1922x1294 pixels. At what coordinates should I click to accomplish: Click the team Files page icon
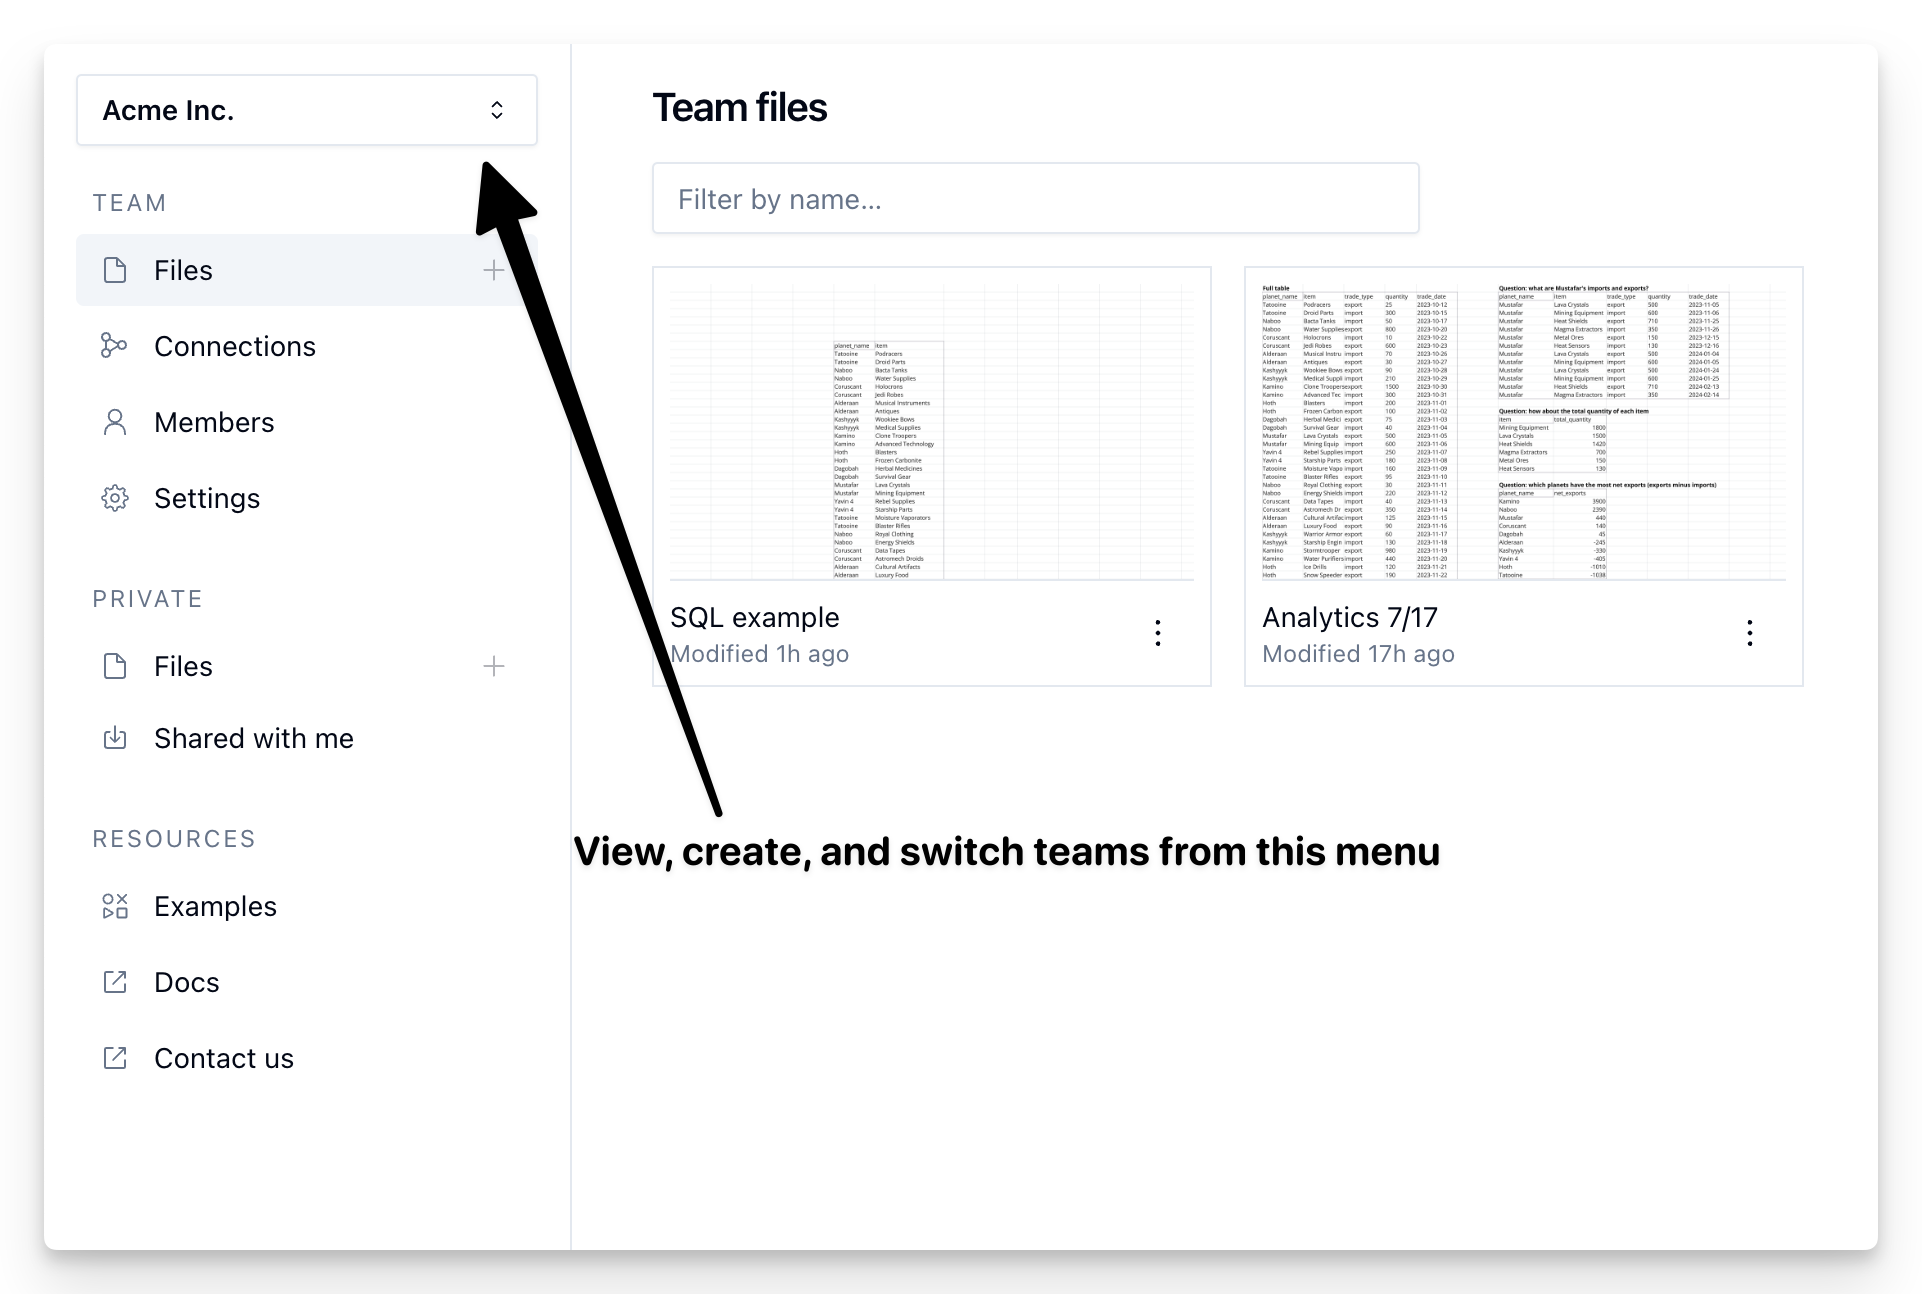tap(115, 270)
